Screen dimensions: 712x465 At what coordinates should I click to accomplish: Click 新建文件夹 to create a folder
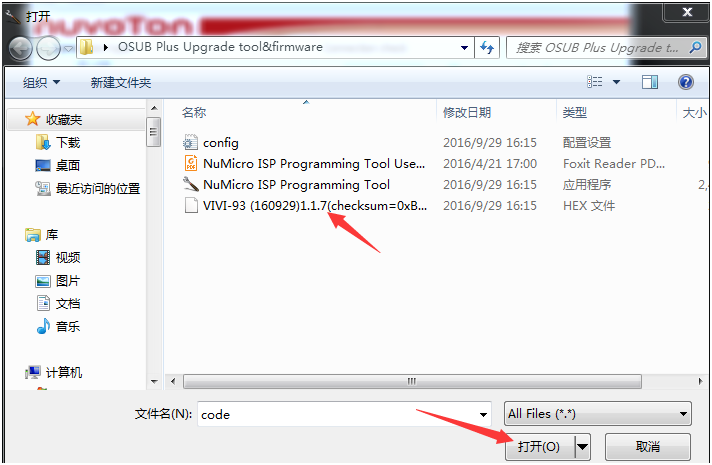pyautogui.click(x=120, y=82)
